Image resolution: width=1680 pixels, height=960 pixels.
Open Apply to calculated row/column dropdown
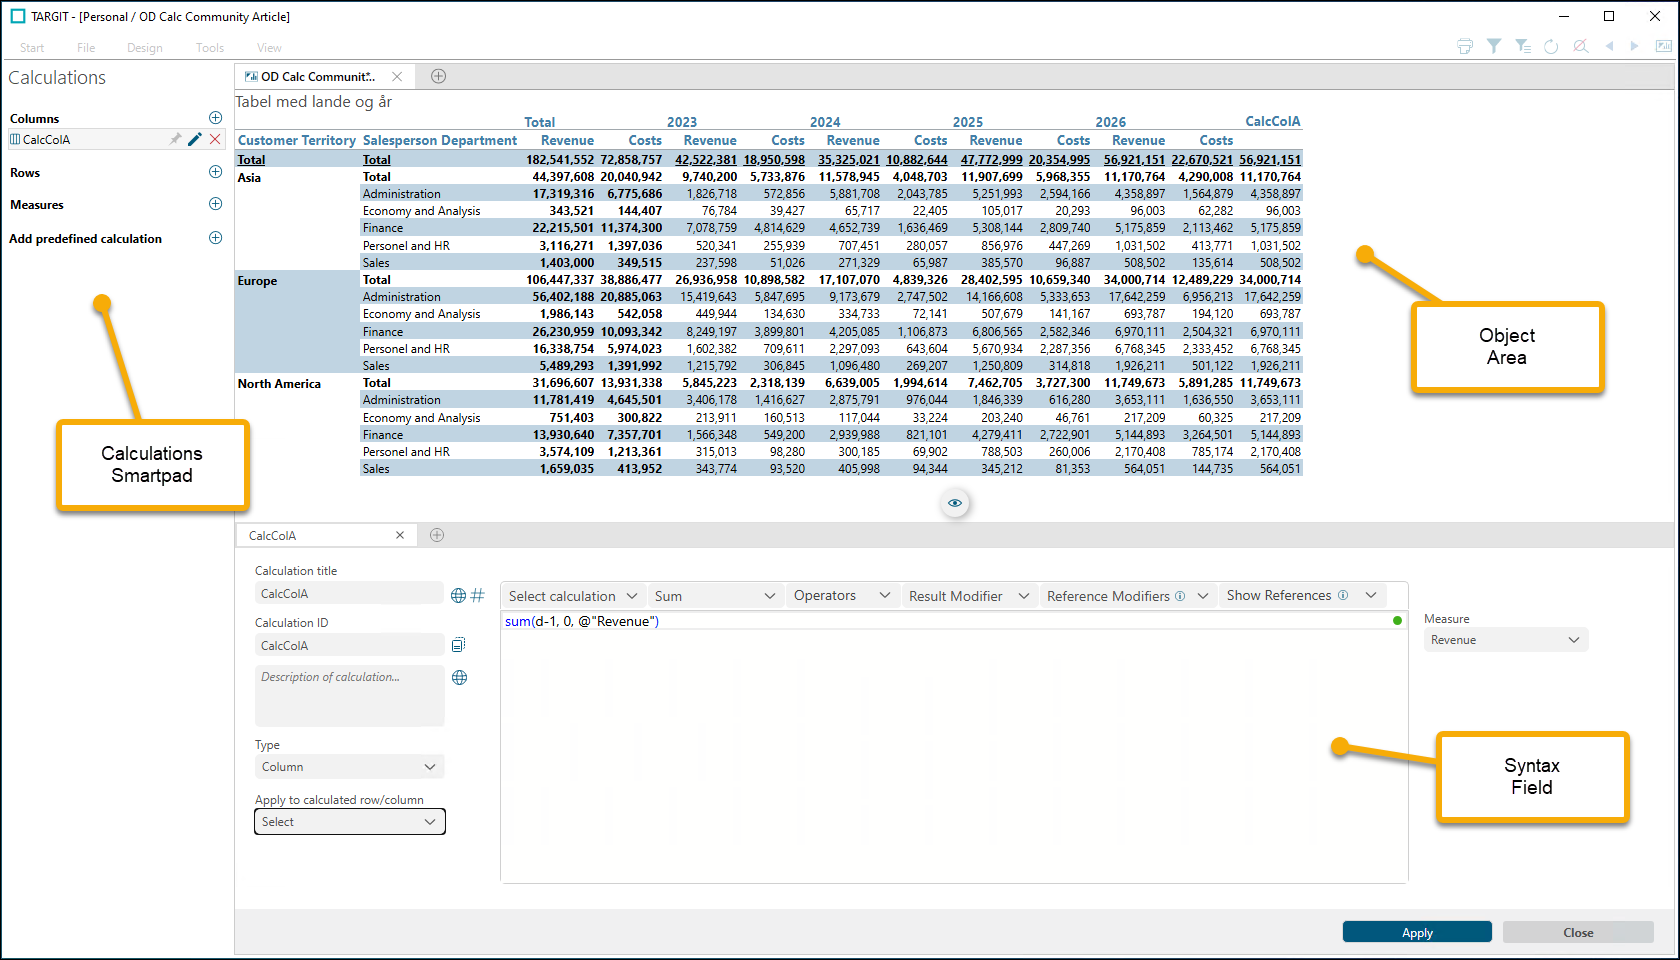pyautogui.click(x=349, y=822)
